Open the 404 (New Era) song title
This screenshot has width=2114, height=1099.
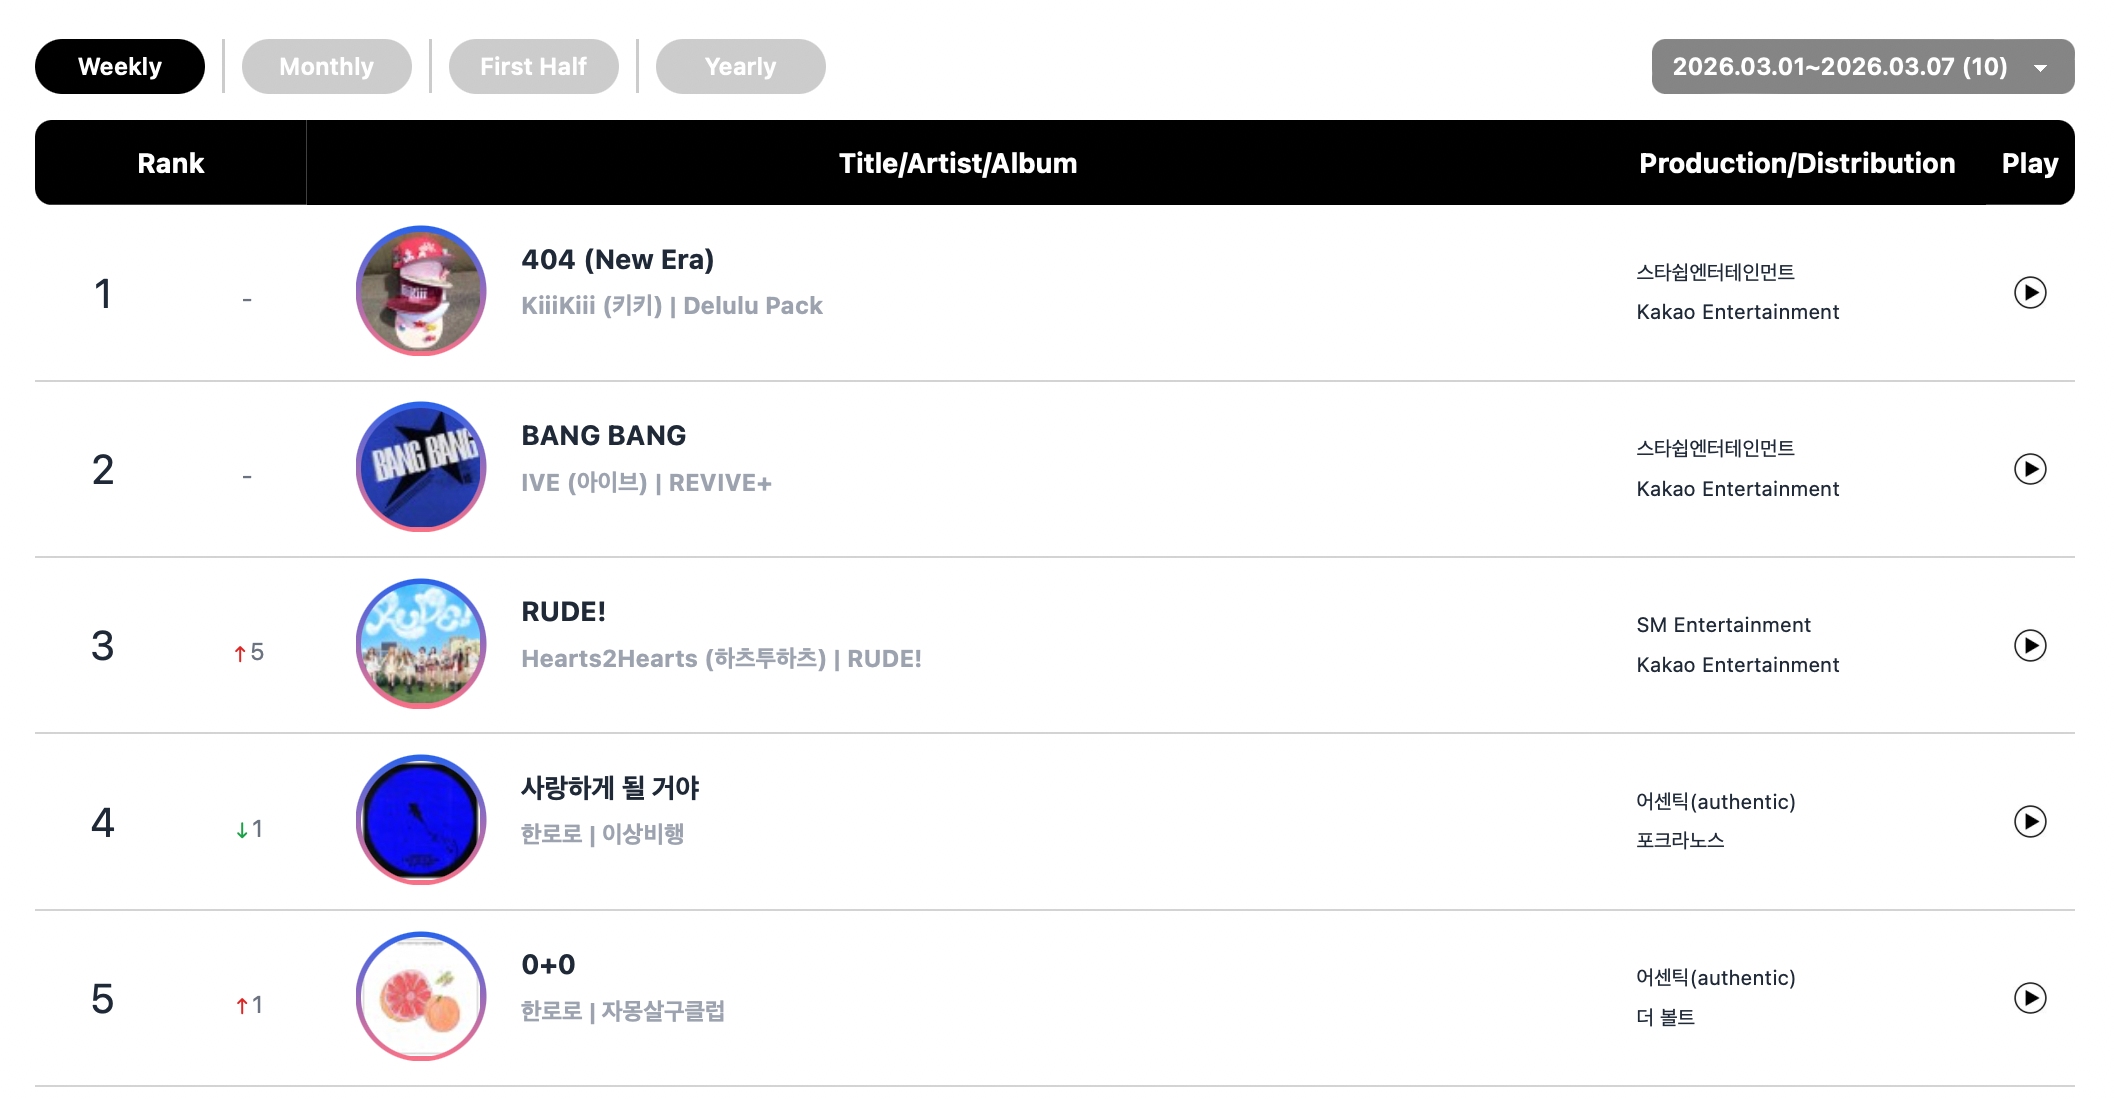coord(617,260)
